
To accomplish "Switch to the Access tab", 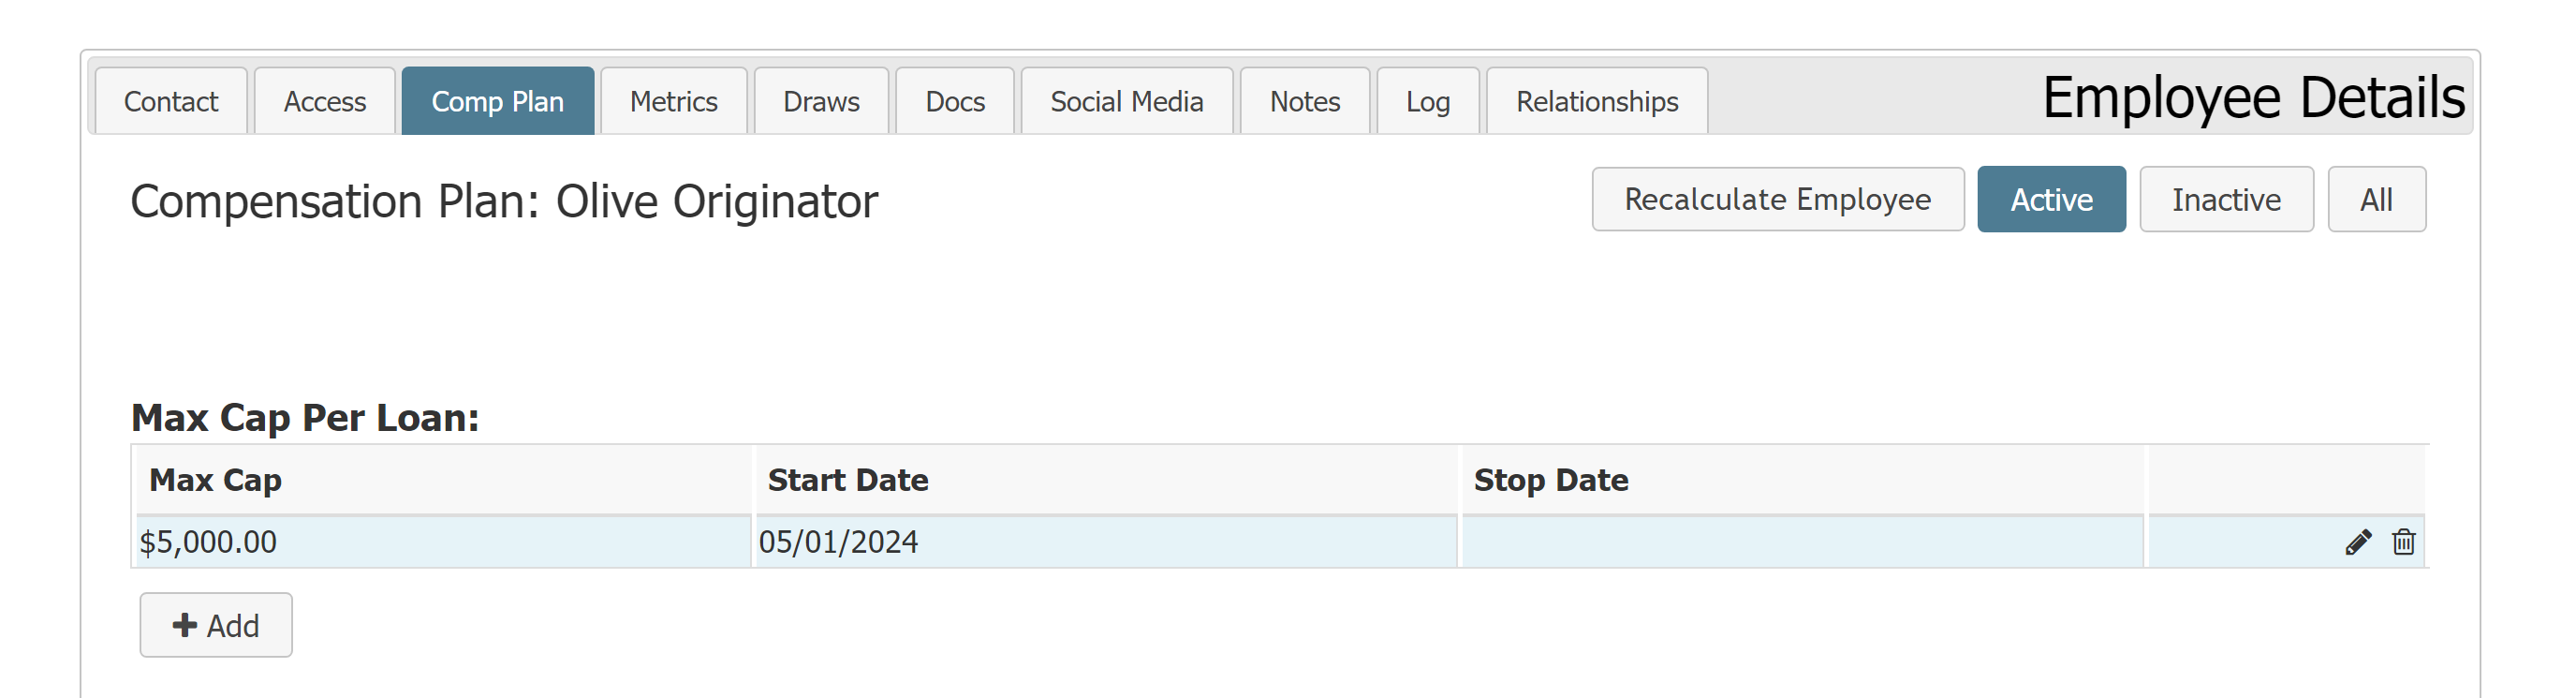I will (x=325, y=101).
